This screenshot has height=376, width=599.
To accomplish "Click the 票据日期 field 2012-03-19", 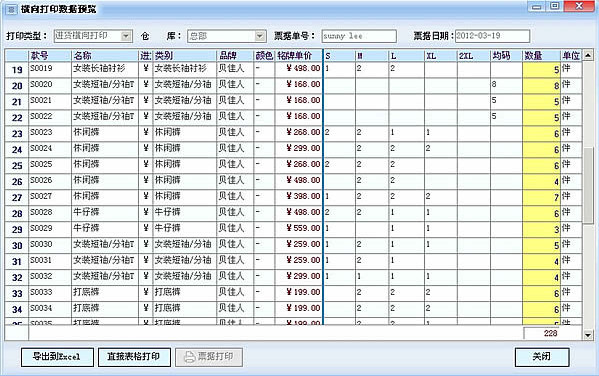I will [492, 36].
